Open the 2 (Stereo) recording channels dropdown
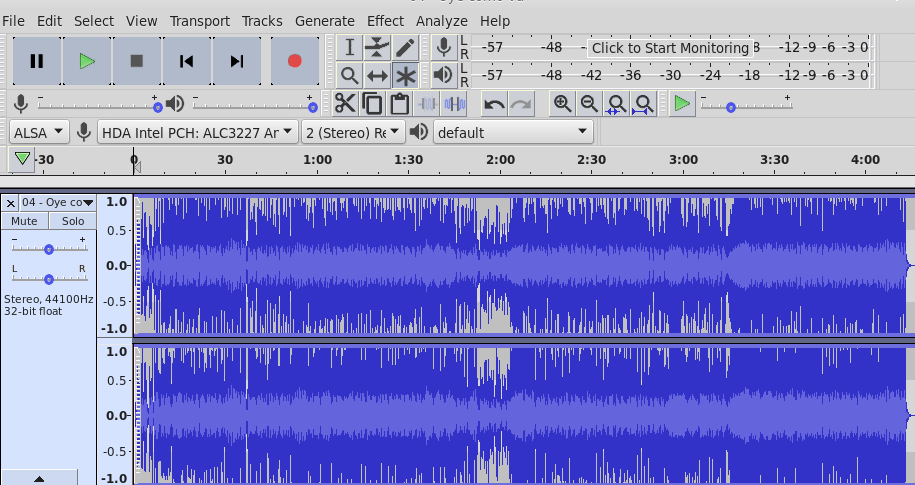This screenshot has height=485, width=915. (x=353, y=132)
